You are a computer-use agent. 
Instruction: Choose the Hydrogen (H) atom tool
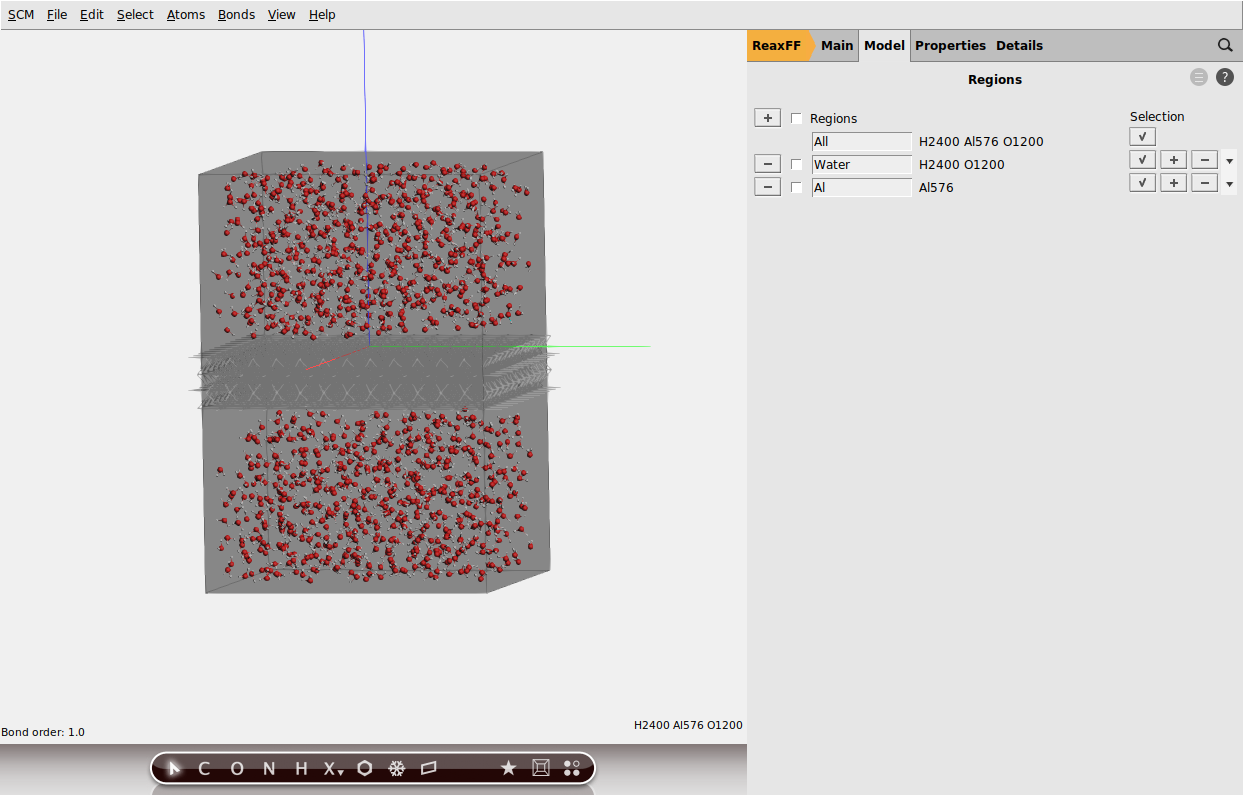[301, 768]
